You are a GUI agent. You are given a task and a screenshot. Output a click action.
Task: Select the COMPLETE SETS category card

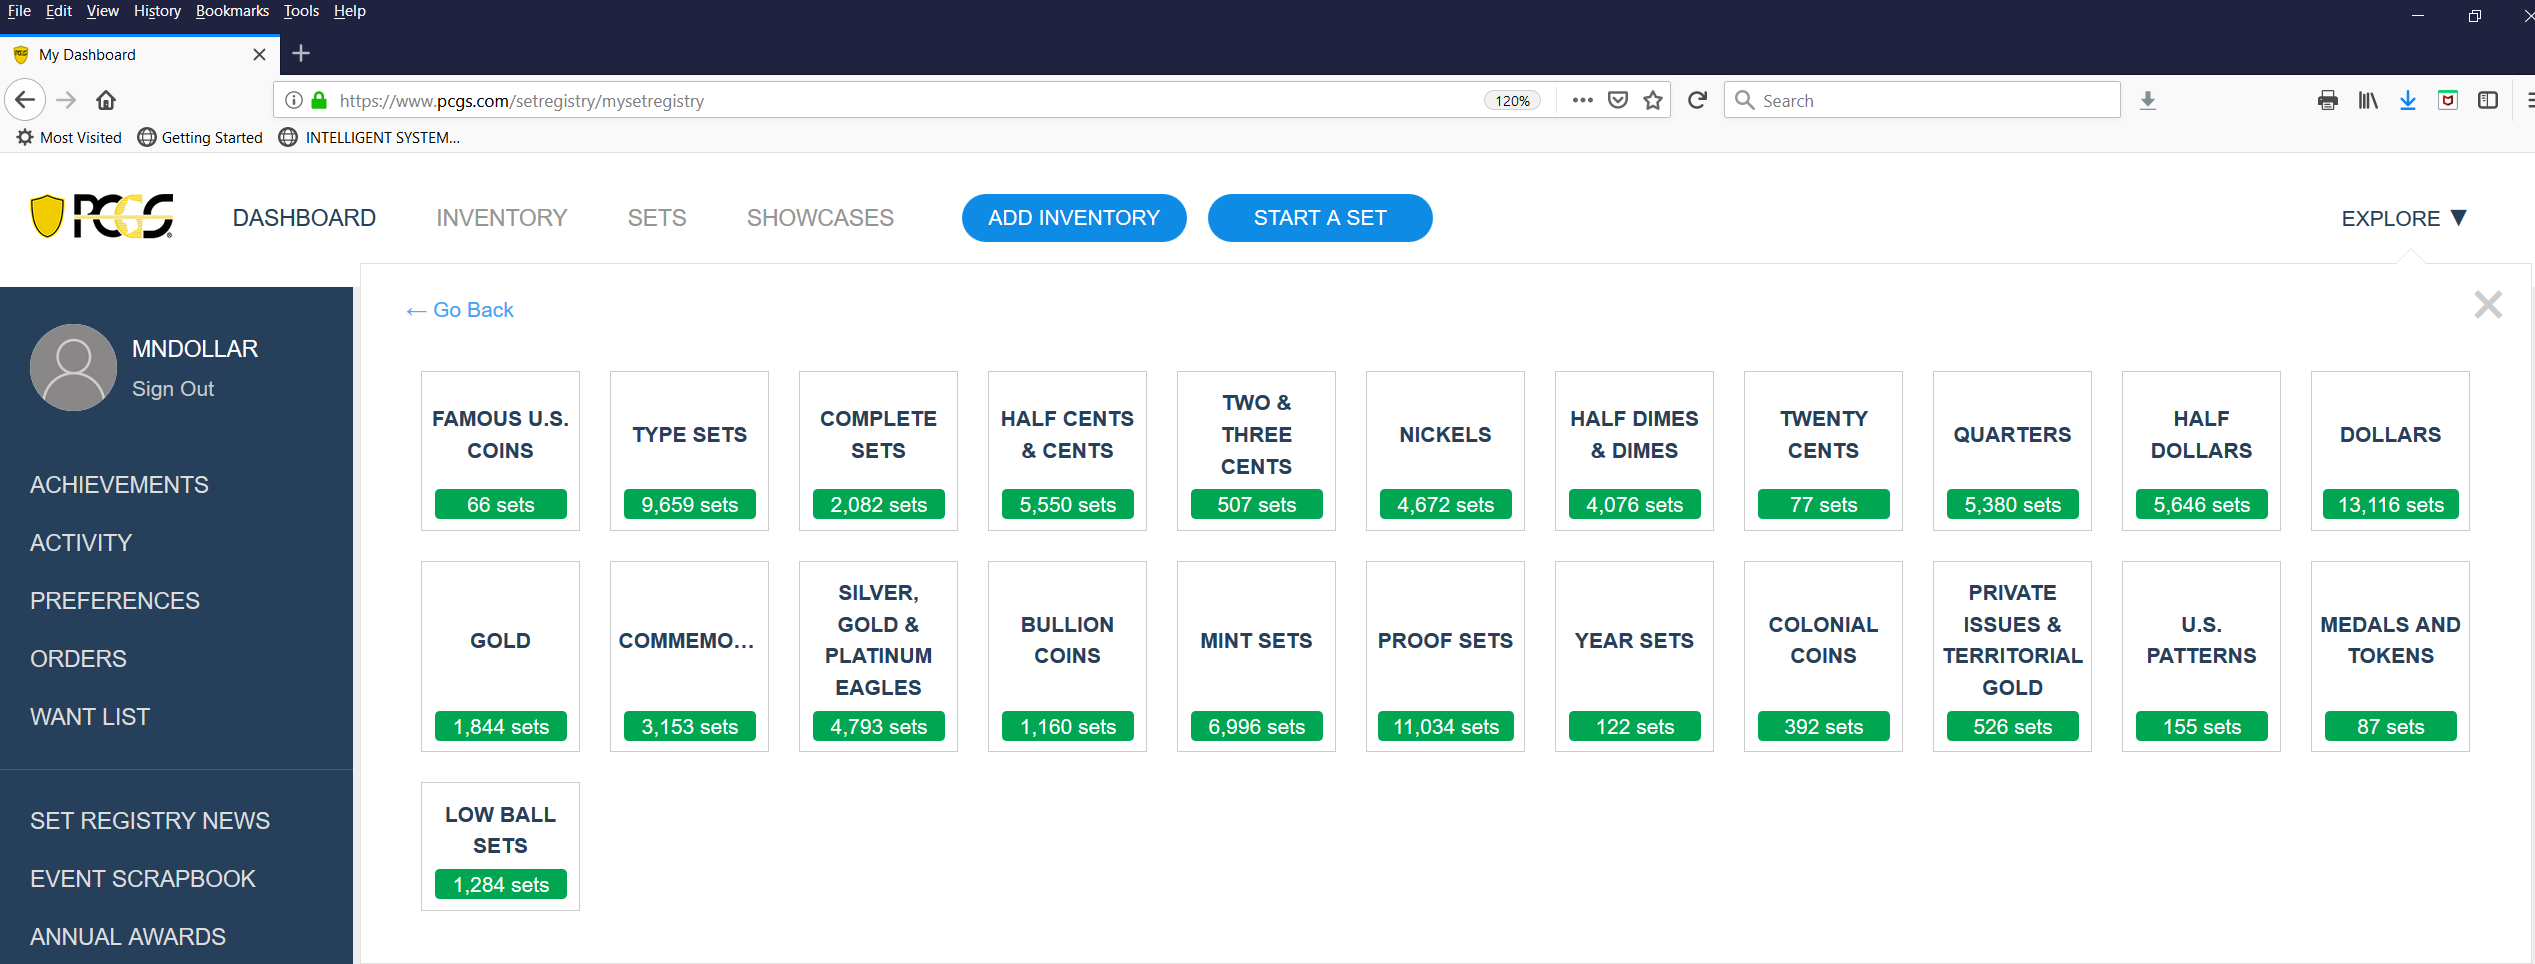[x=878, y=451]
